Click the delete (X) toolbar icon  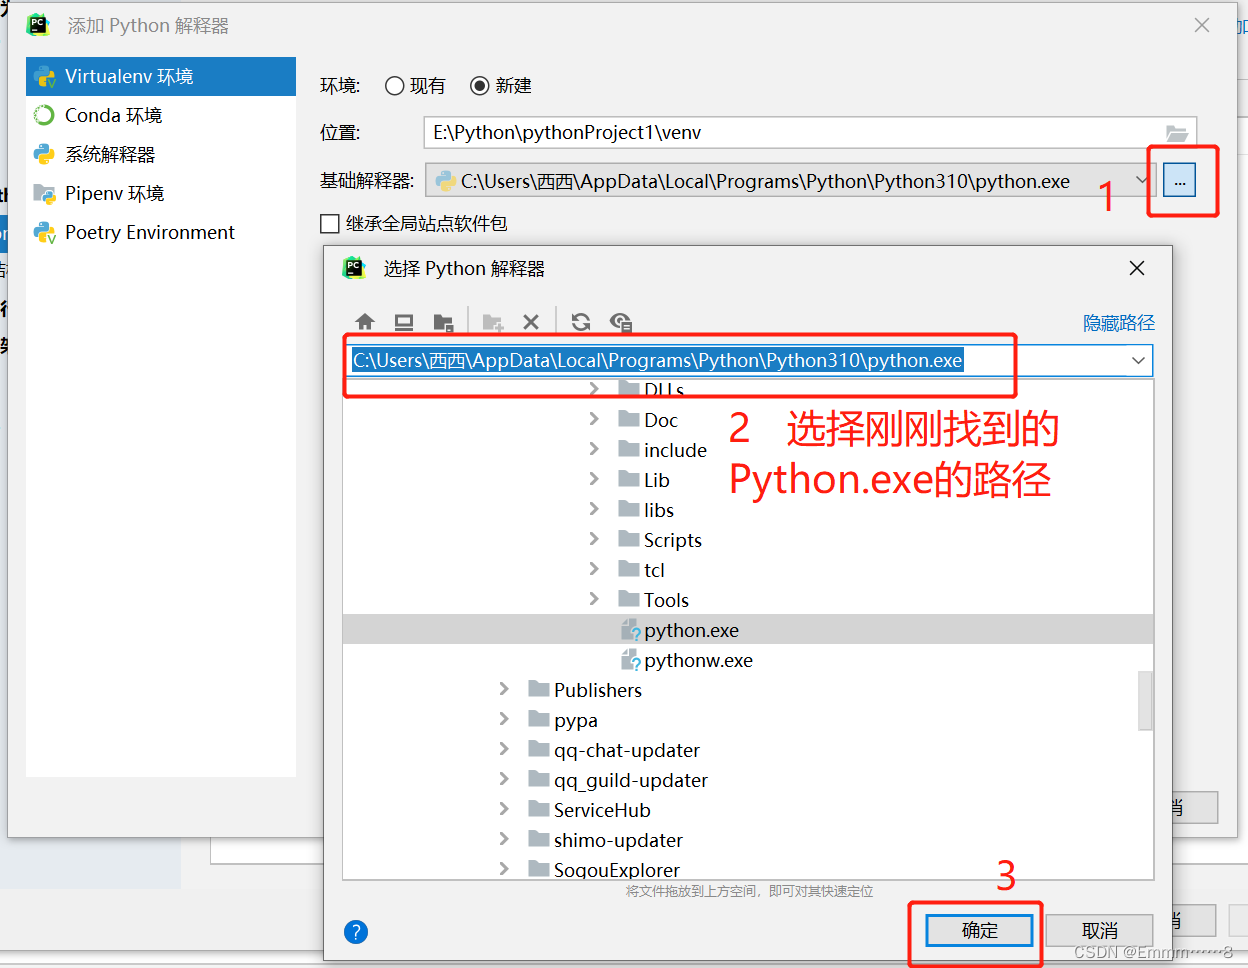(531, 322)
